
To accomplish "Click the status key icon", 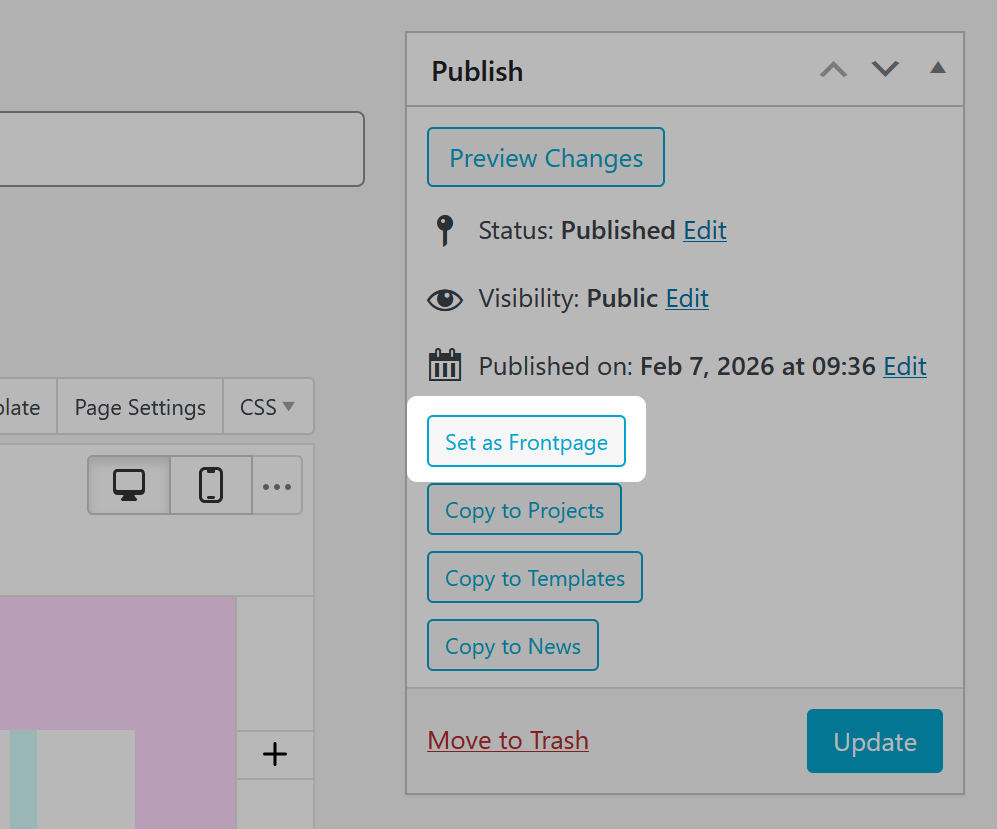I will point(445,230).
